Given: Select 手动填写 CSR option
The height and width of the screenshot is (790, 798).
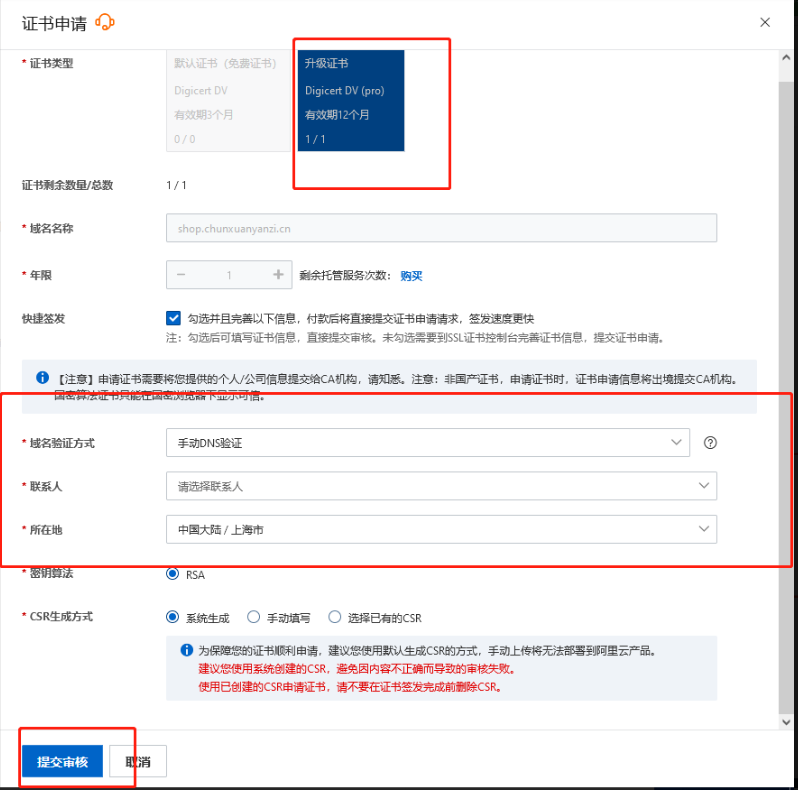Looking at the screenshot, I should click(254, 617).
